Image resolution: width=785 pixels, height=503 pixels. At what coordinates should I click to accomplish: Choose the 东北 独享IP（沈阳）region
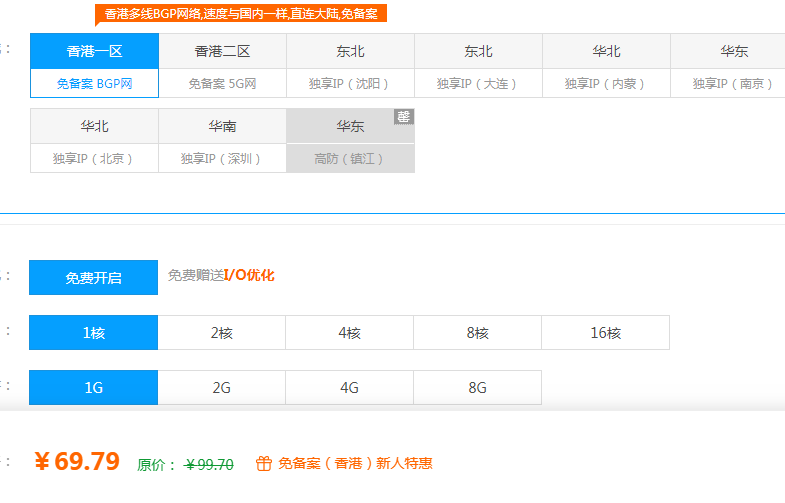[x=350, y=66]
